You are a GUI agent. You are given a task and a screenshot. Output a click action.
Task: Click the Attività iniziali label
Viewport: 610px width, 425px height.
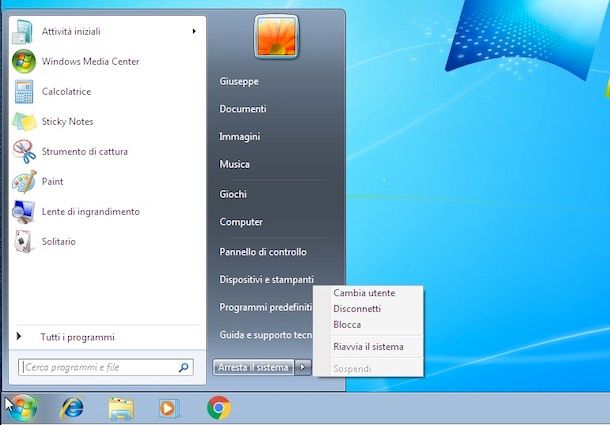(71, 31)
